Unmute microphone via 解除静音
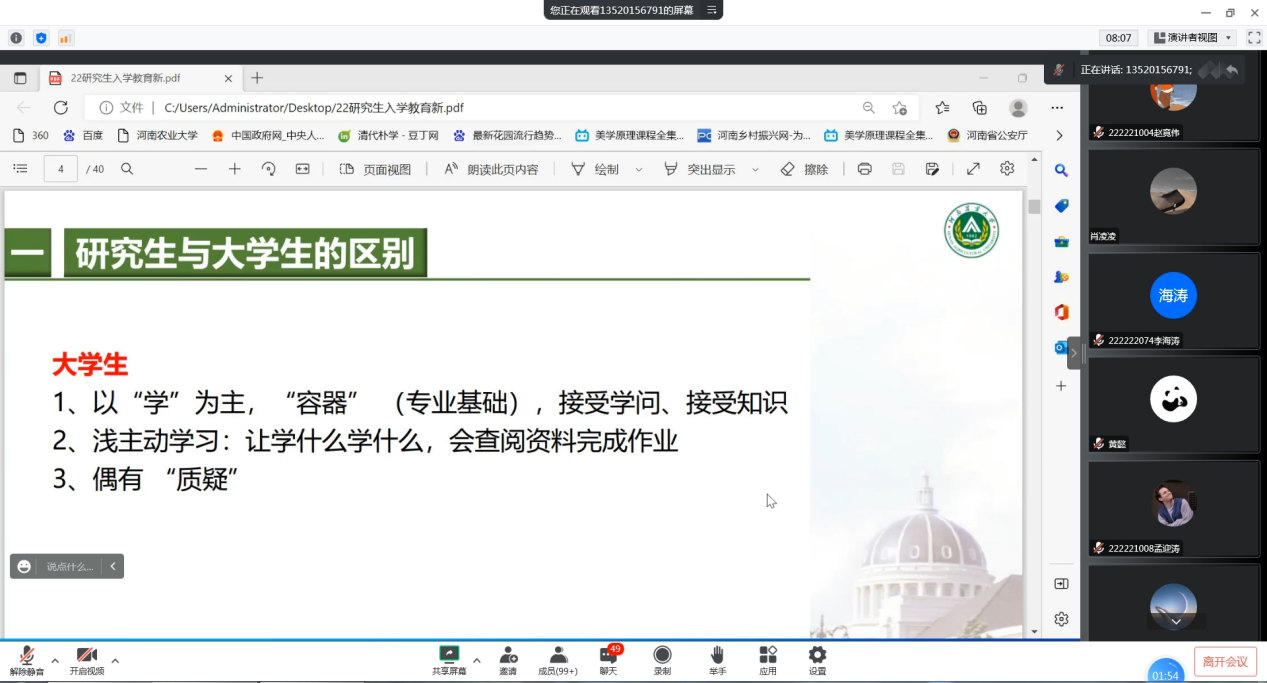The image size is (1267, 683). 27,657
